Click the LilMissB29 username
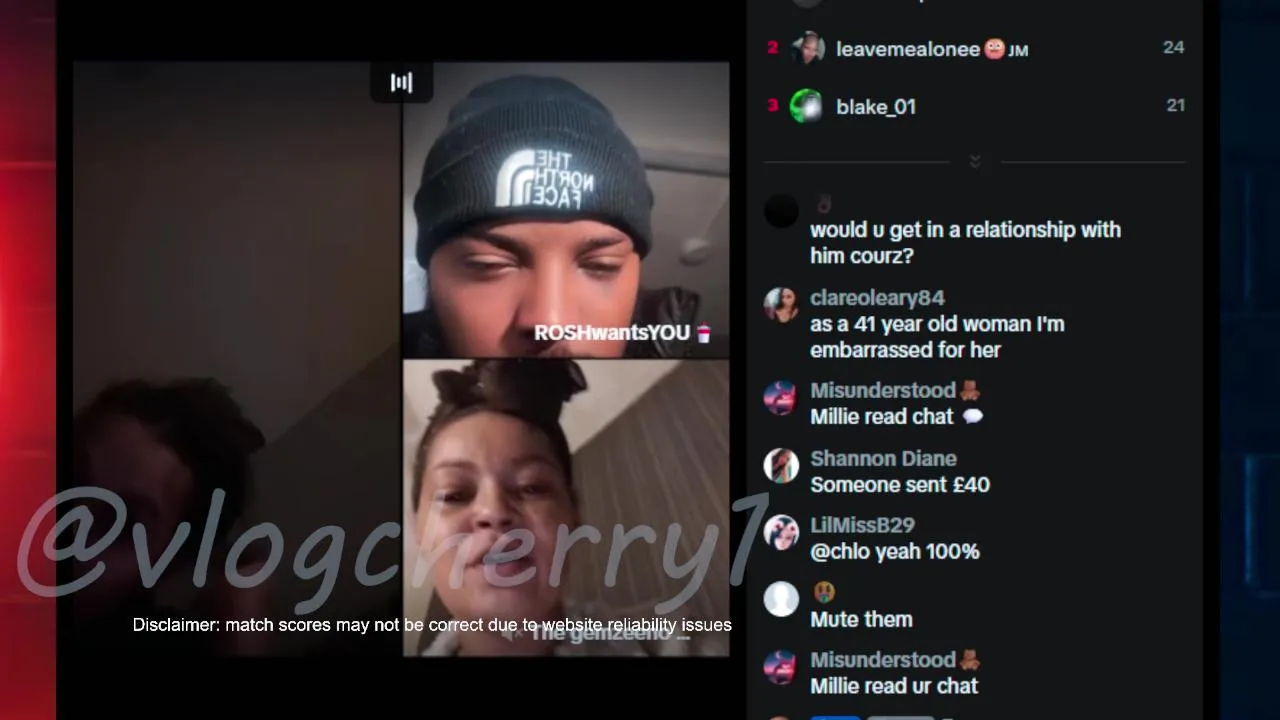The height and width of the screenshot is (720, 1280). 862,525
